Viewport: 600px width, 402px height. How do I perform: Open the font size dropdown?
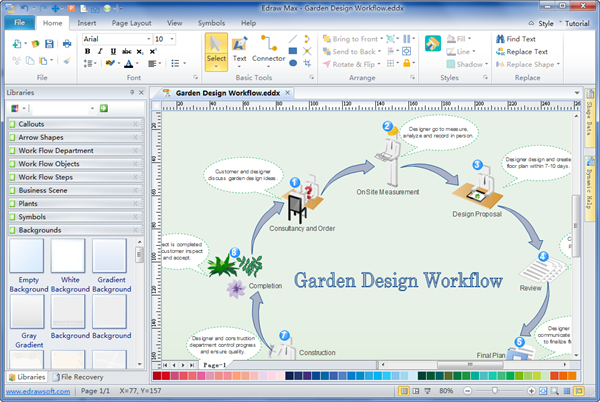(x=173, y=39)
